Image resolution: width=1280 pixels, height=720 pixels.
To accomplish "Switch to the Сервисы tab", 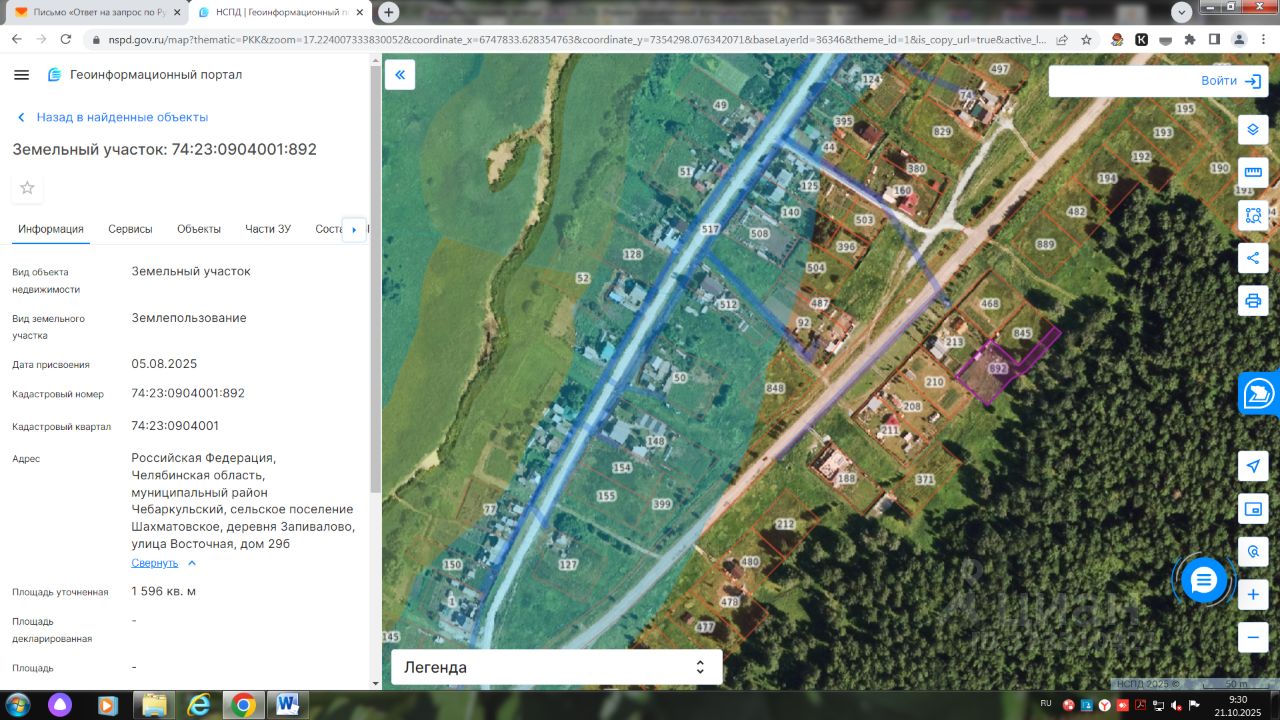I will (x=130, y=229).
